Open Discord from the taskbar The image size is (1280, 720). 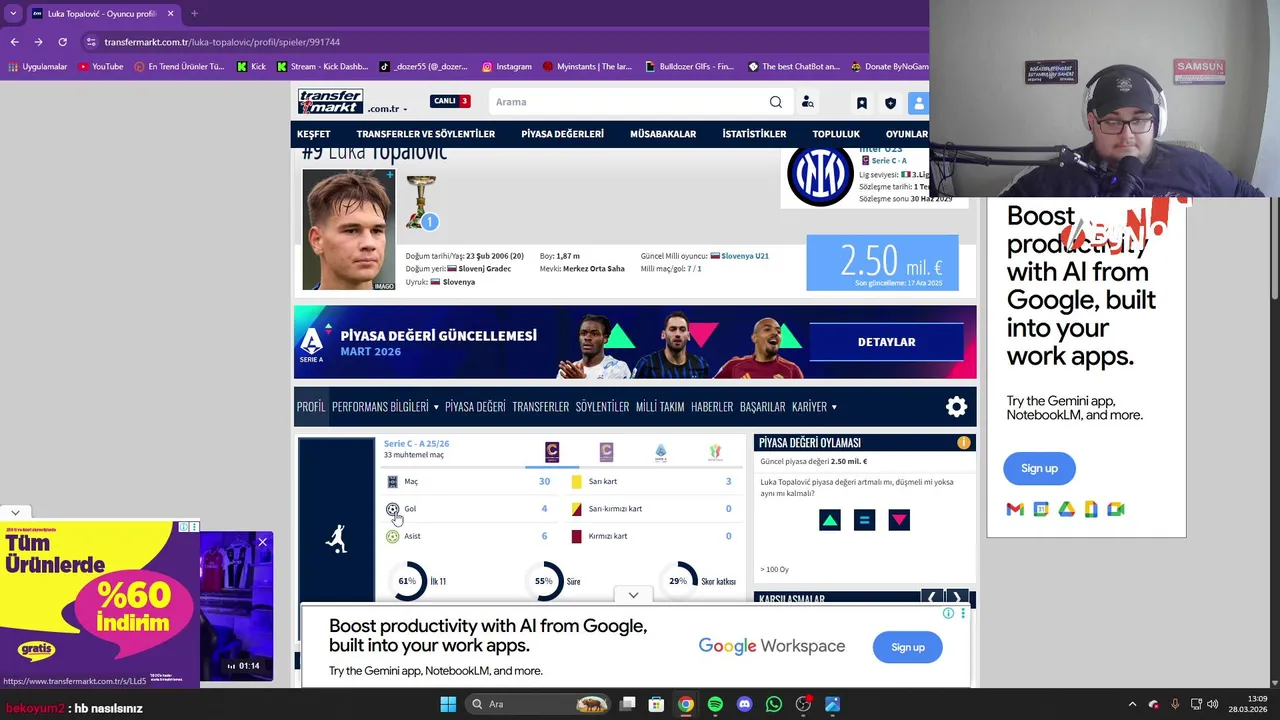pyautogui.click(x=744, y=704)
